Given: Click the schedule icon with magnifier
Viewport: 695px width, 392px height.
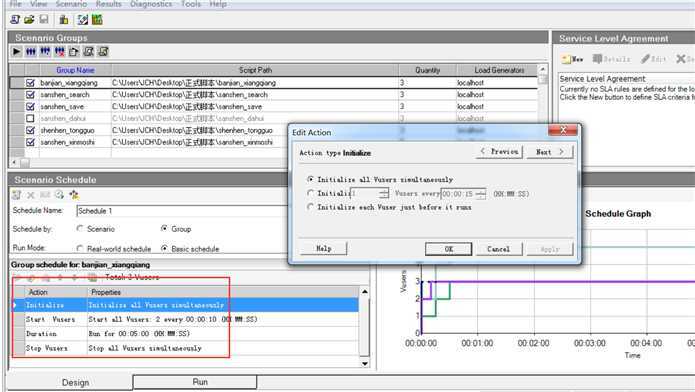Looking at the screenshot, I should pos(59,195).
